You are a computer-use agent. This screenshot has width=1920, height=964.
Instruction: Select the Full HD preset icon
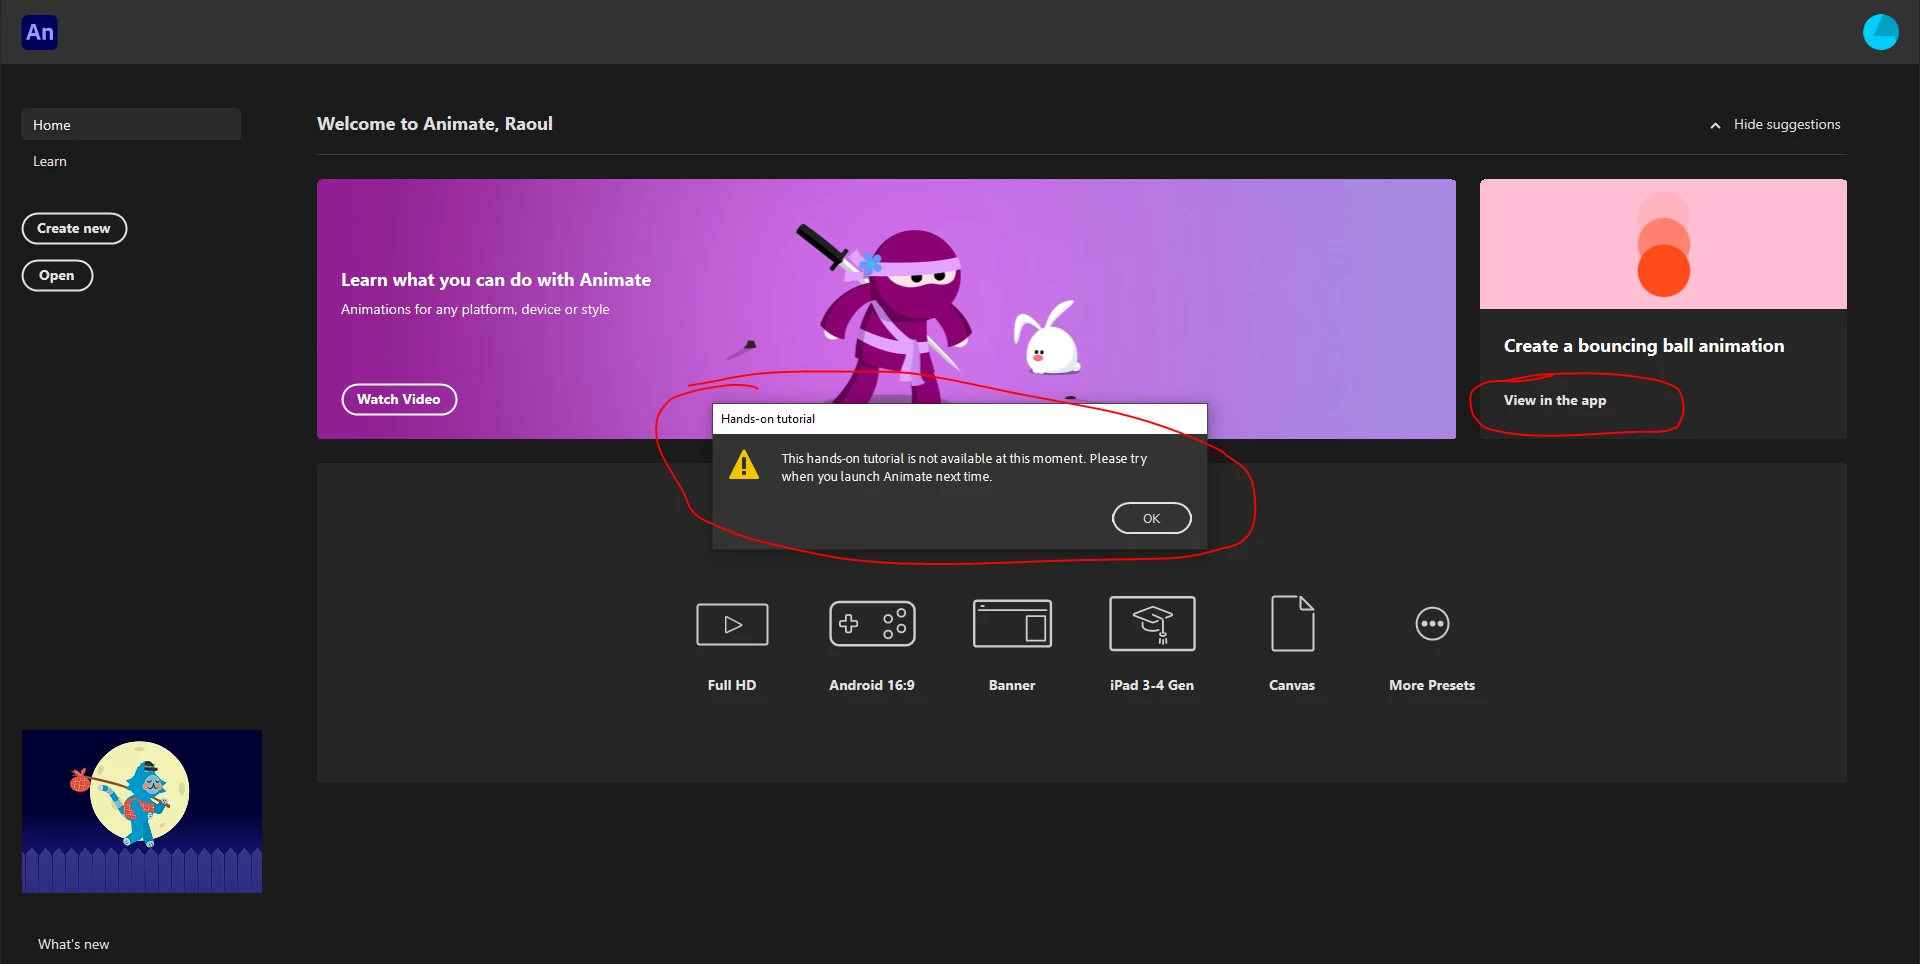click(x=732, y=625)
